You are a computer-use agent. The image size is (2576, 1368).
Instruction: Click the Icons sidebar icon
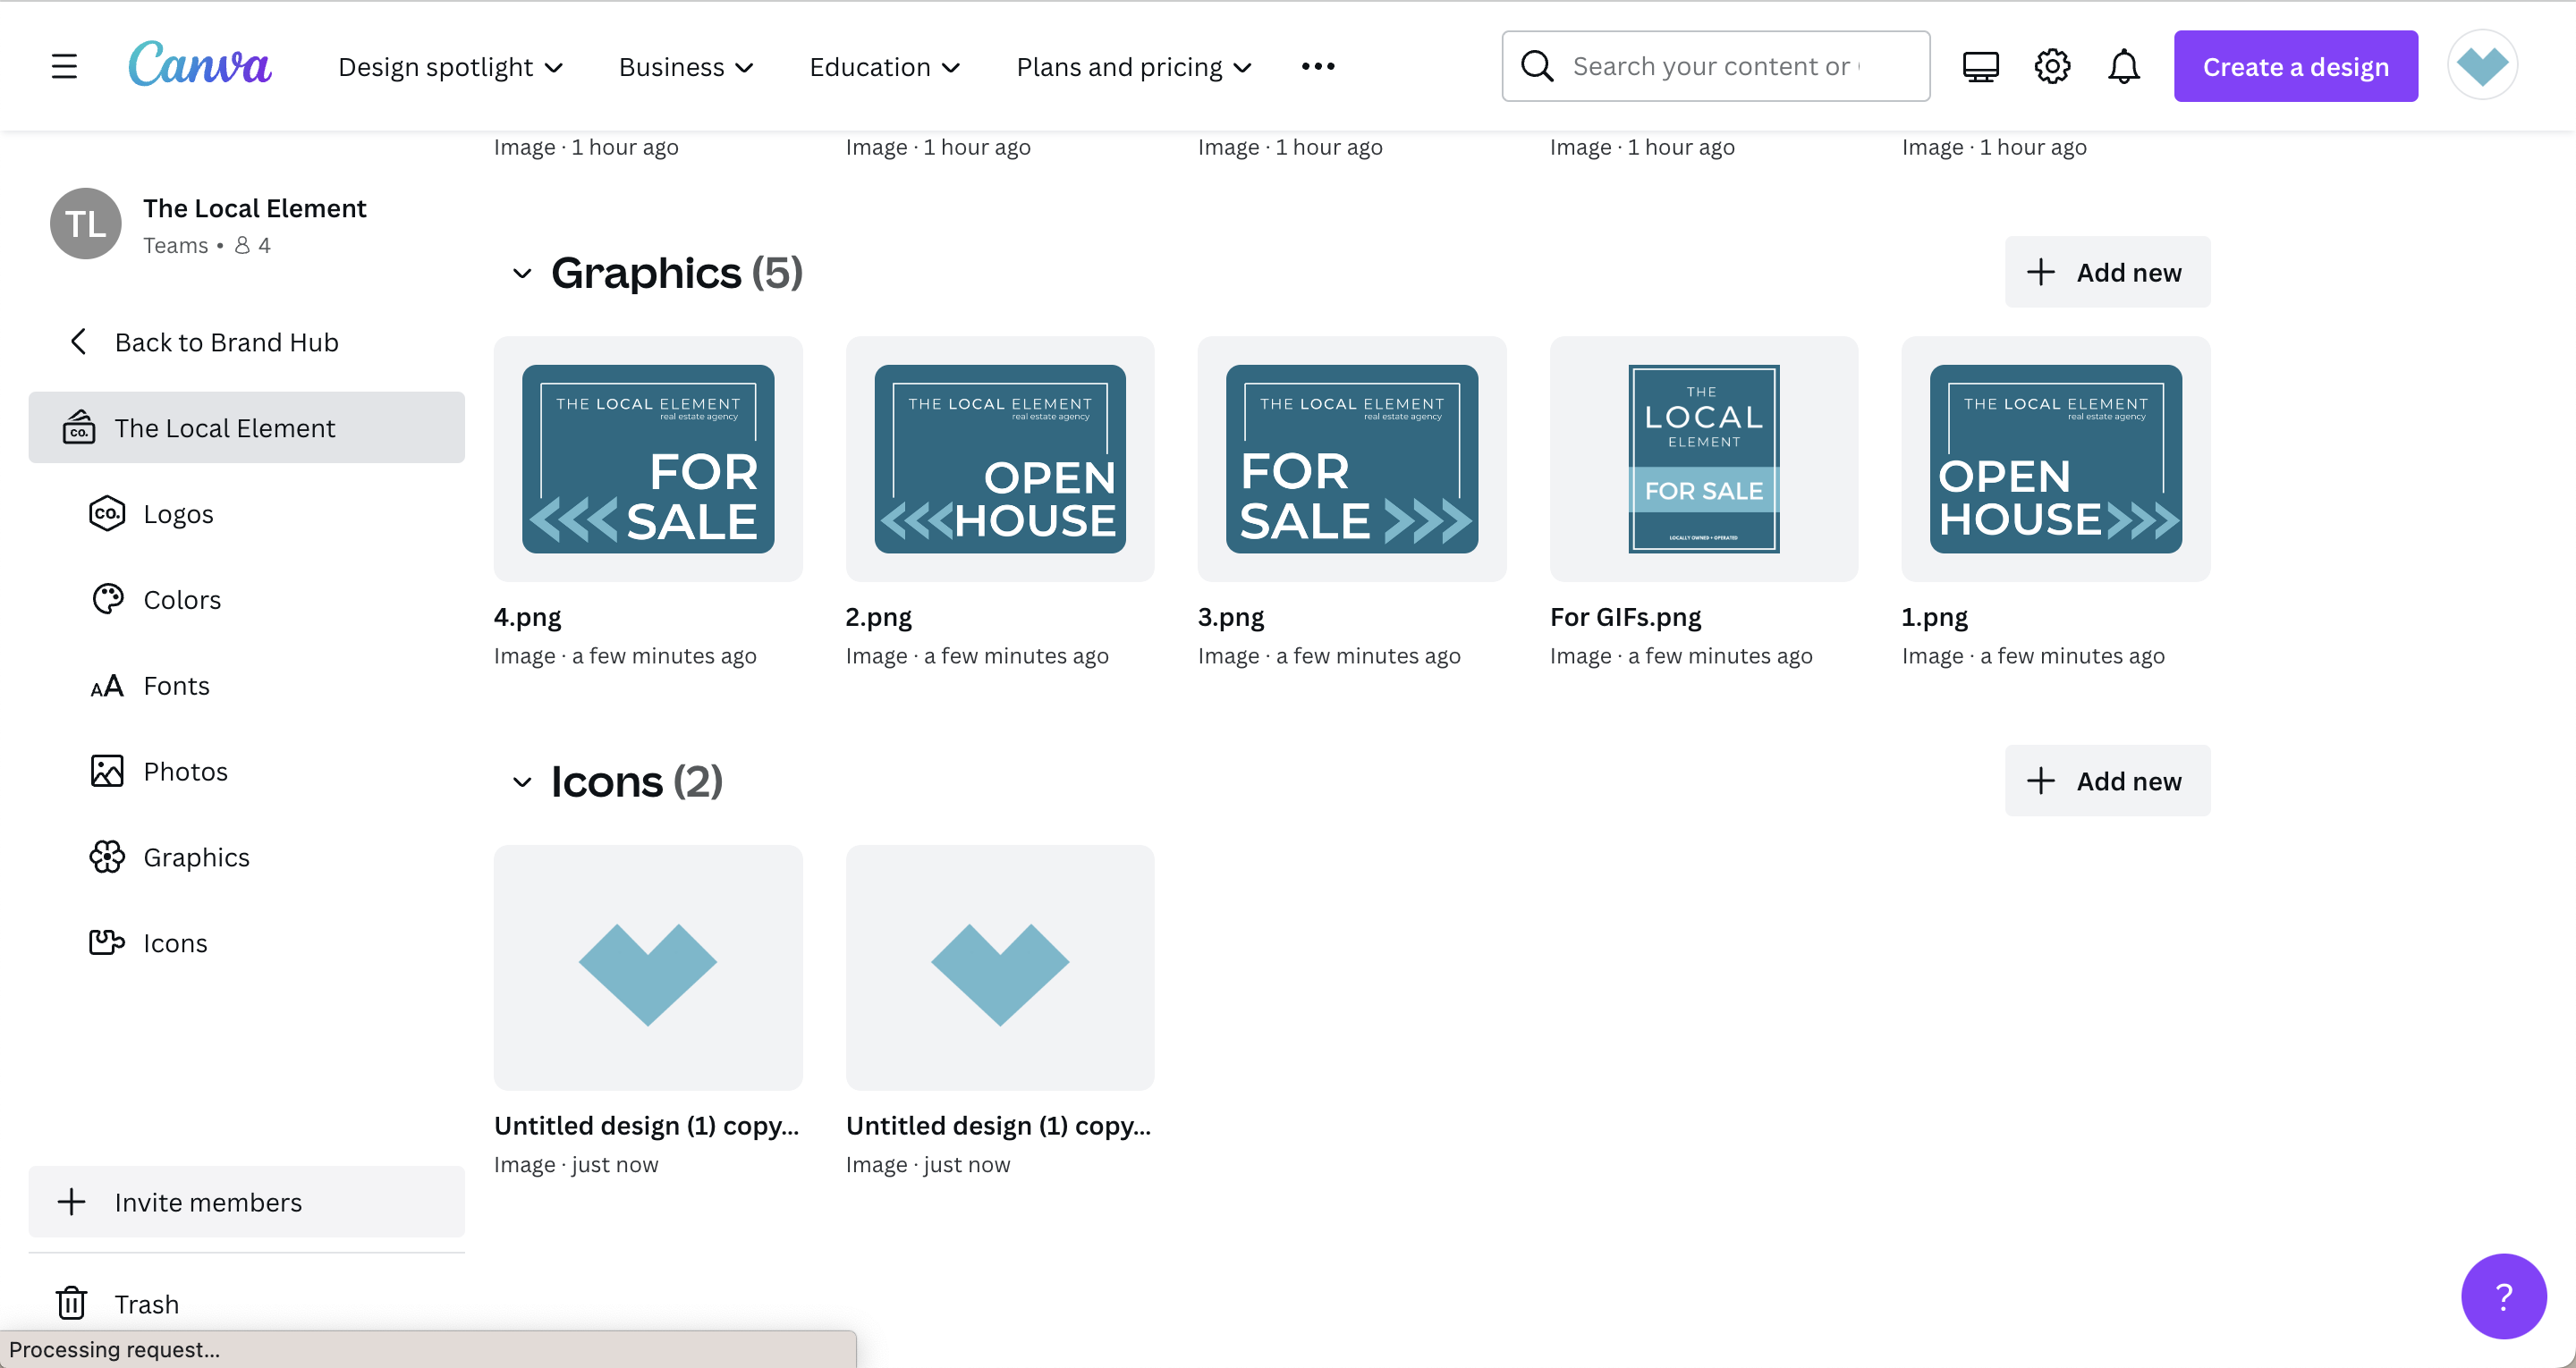(x=107, y=943)
